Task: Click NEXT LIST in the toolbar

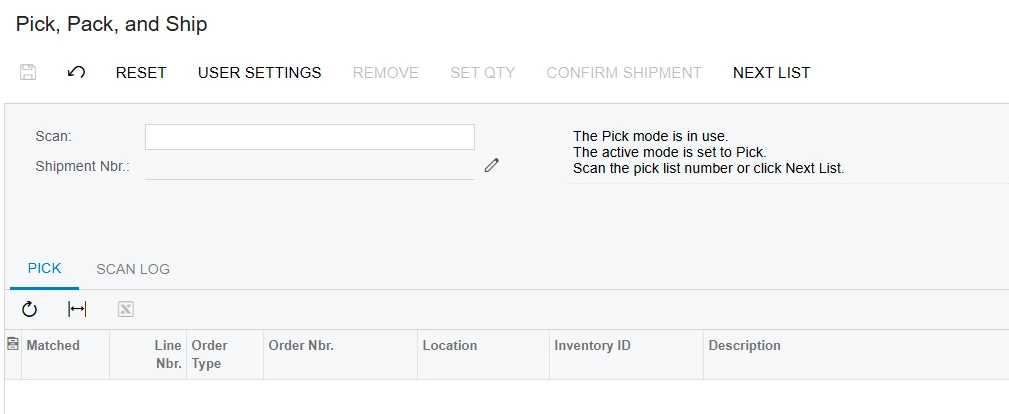Action: pyautogui.click(x=772, y=73)
